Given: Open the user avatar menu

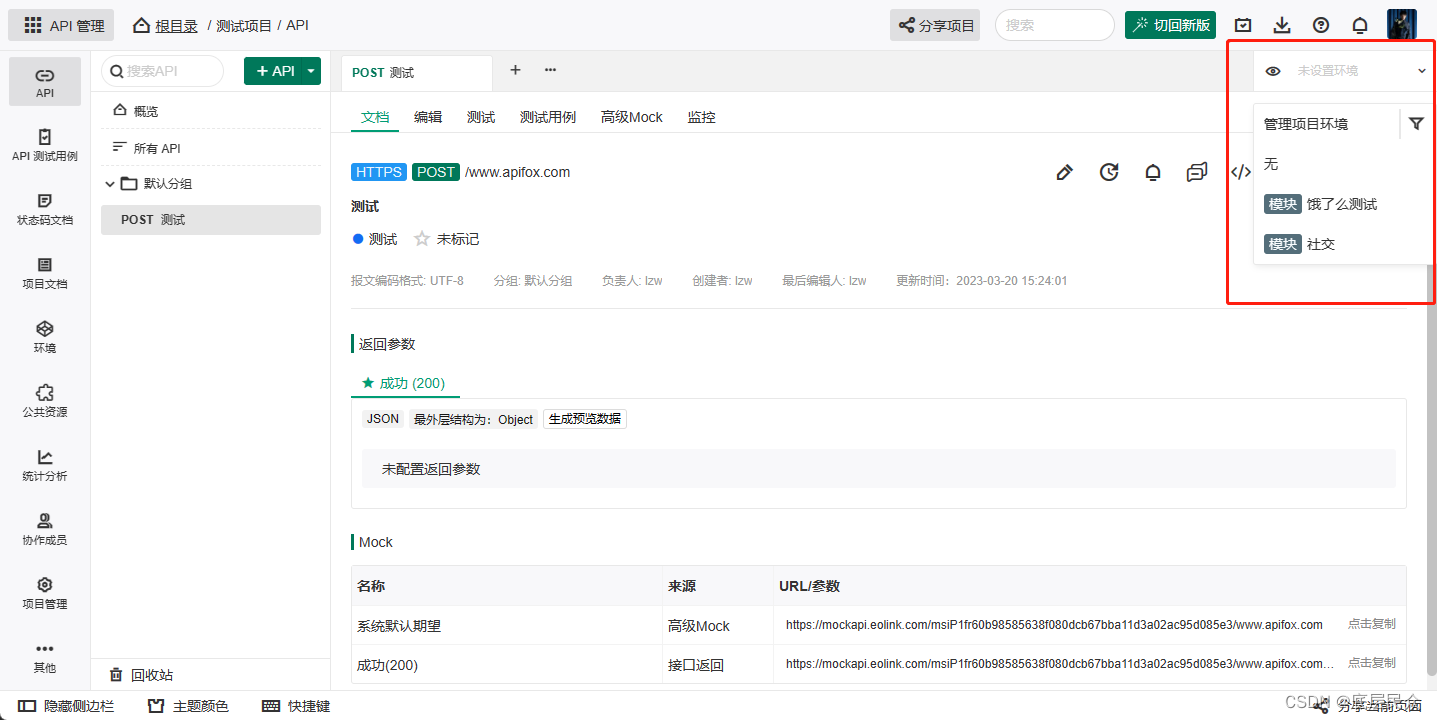Looking at the screenshot, I should coord(1401,25).
